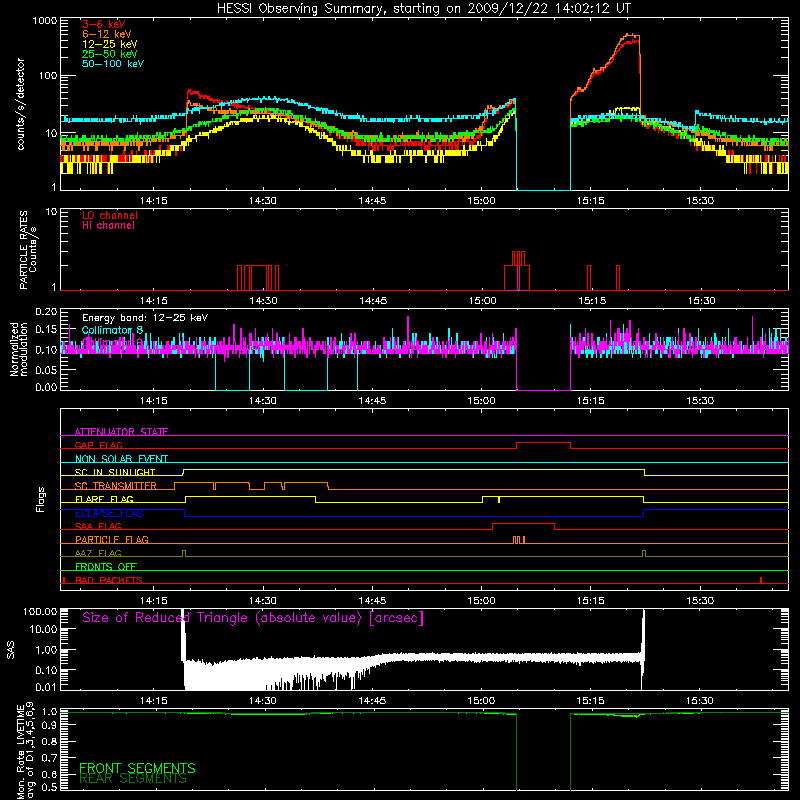
Task: Click the 1000 y-axis tick value
Action: [x=44, y=21]
